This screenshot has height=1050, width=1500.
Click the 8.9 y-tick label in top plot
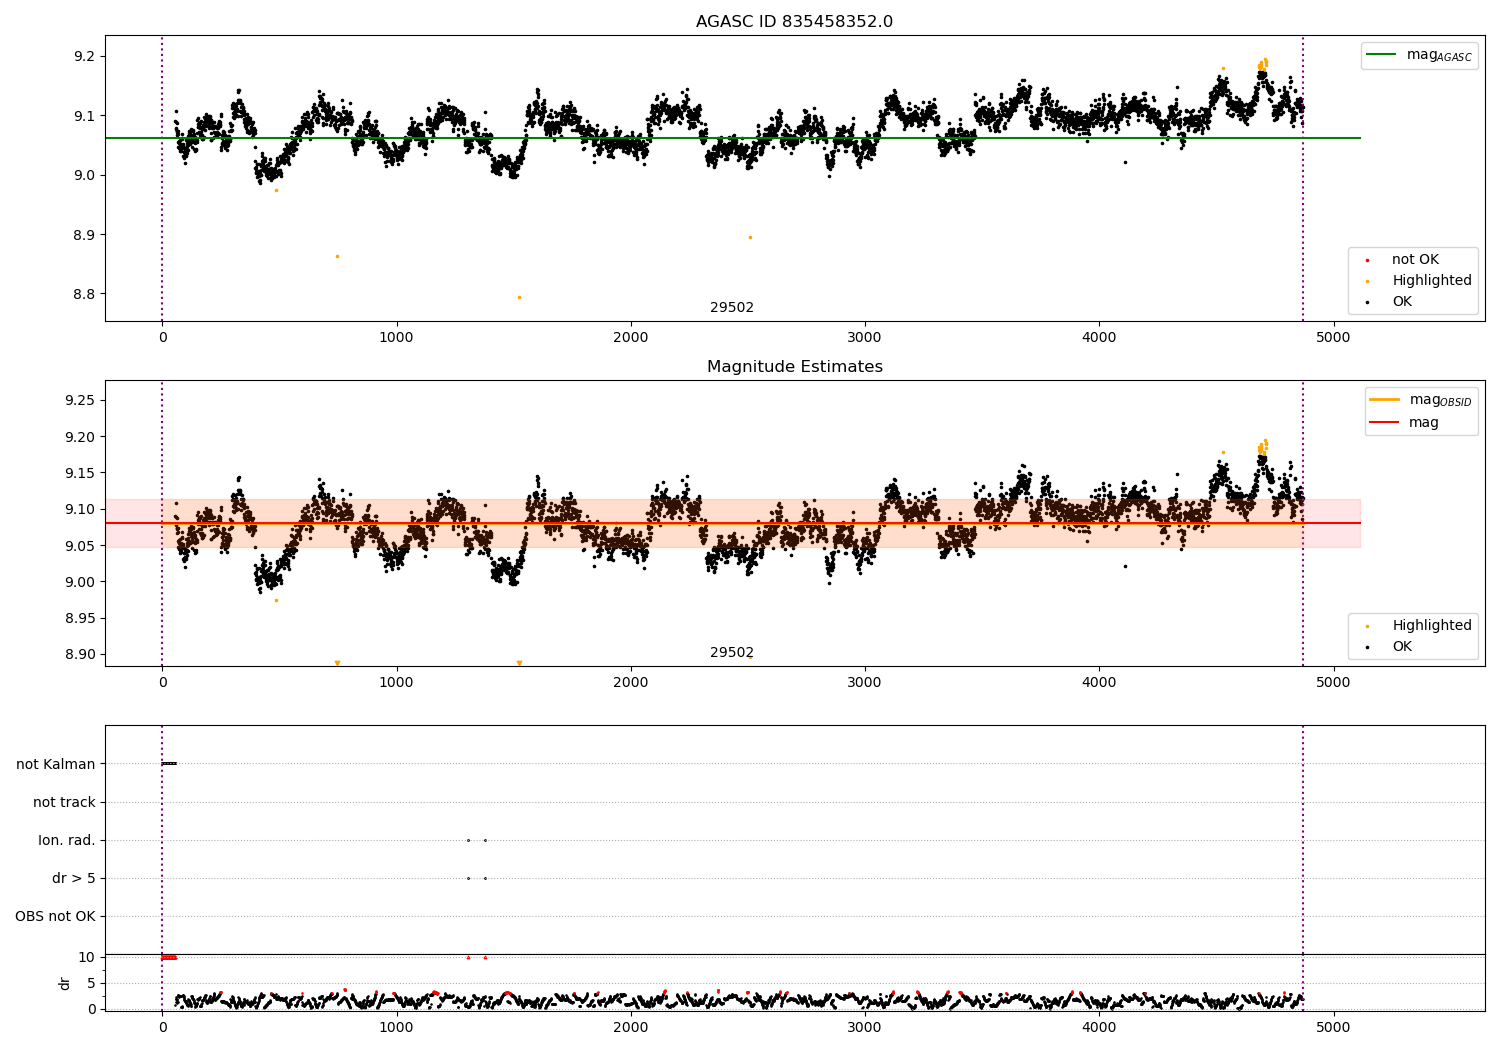pyautogui.click(x=84, y=235)
